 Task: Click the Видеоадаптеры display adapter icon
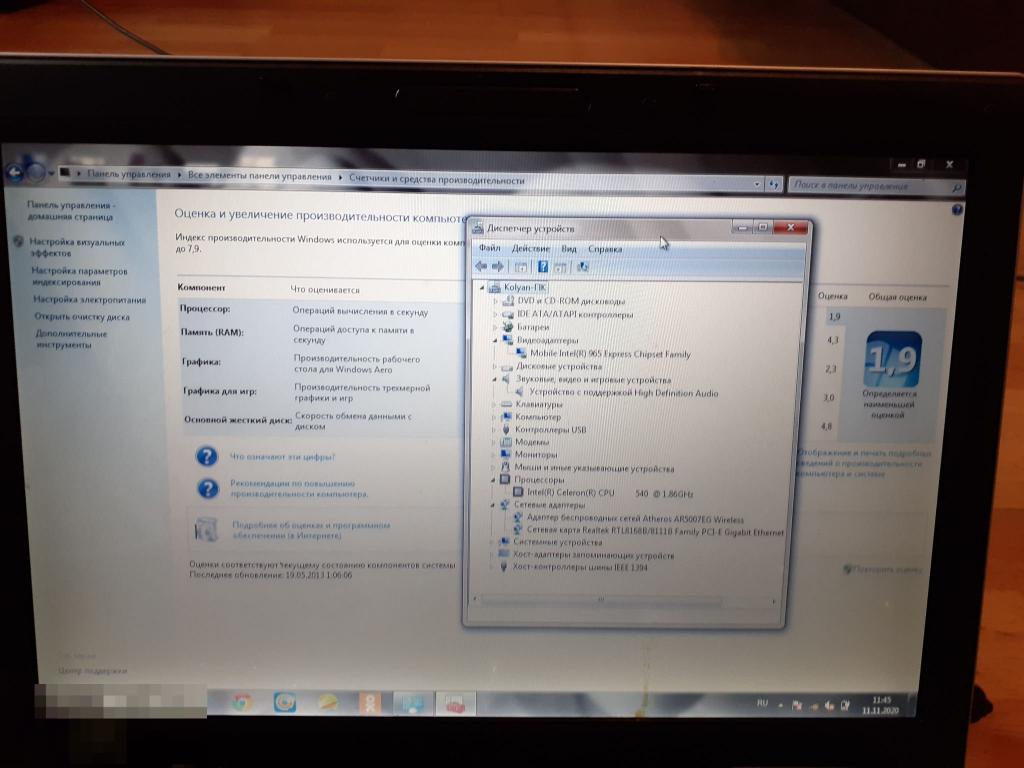point(507,340)
